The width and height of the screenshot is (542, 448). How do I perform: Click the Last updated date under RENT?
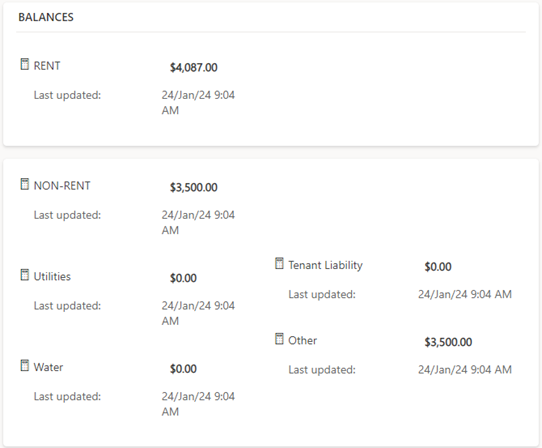(x=198, y=103)
